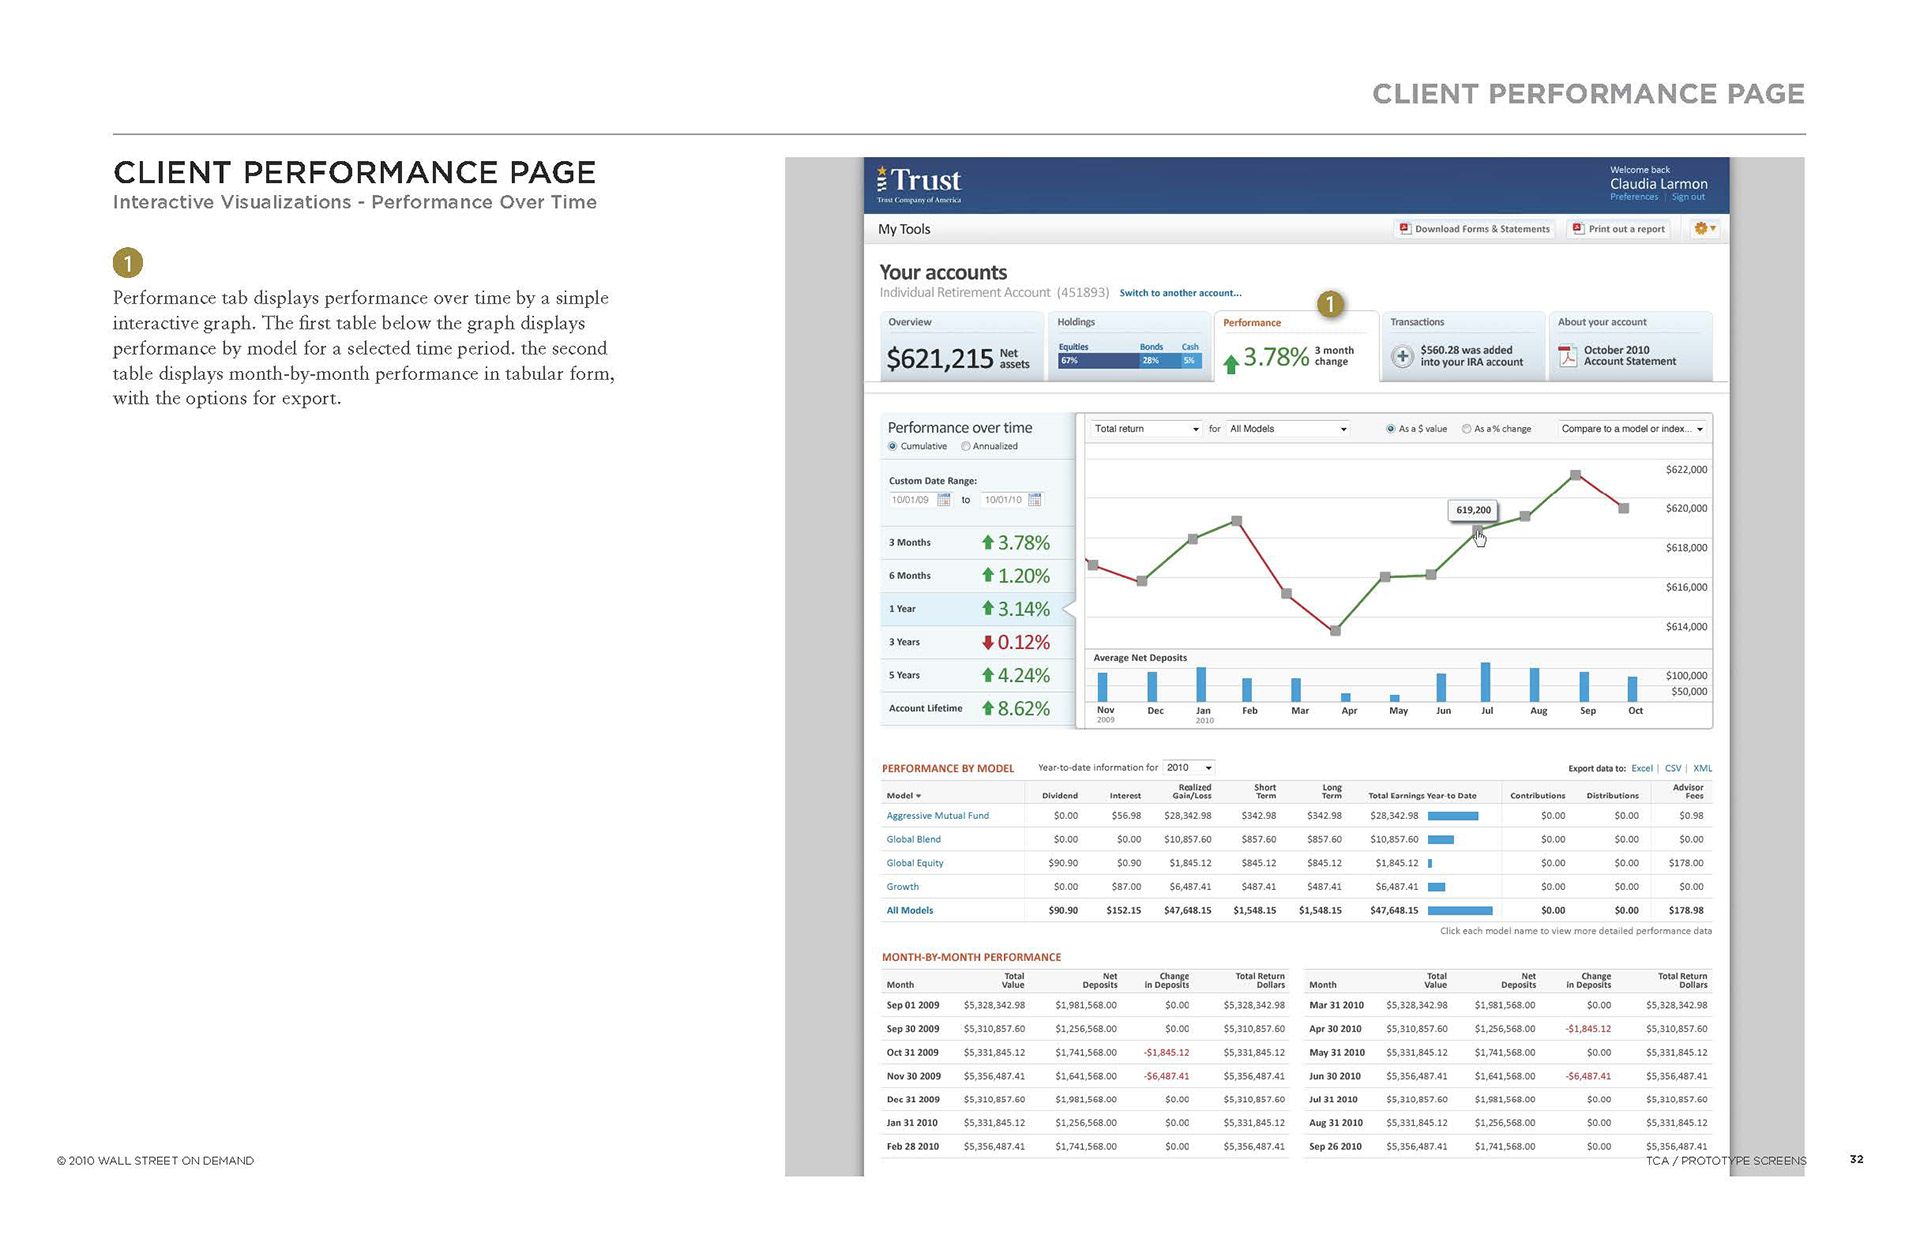Open Global Equity model details
Screen dimensions: 1920x1242
[914, 863]
